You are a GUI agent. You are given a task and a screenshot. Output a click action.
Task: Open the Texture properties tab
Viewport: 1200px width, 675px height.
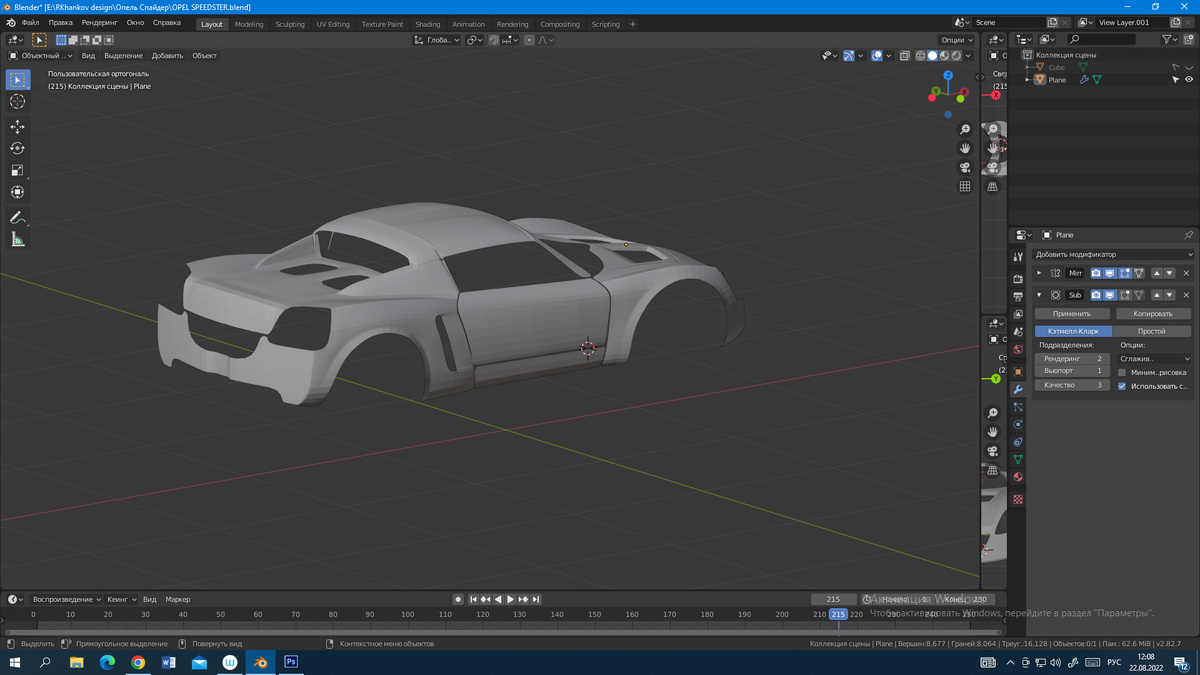[1018, 499]
